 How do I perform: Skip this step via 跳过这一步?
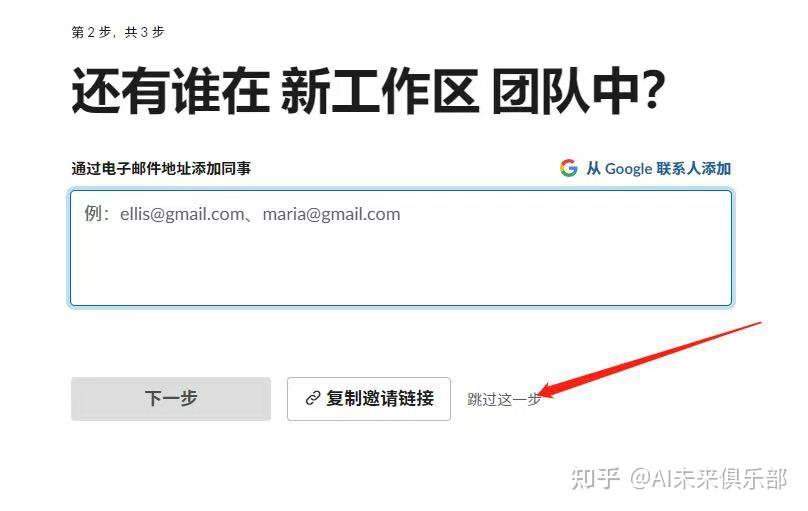[x=504, y=399]
